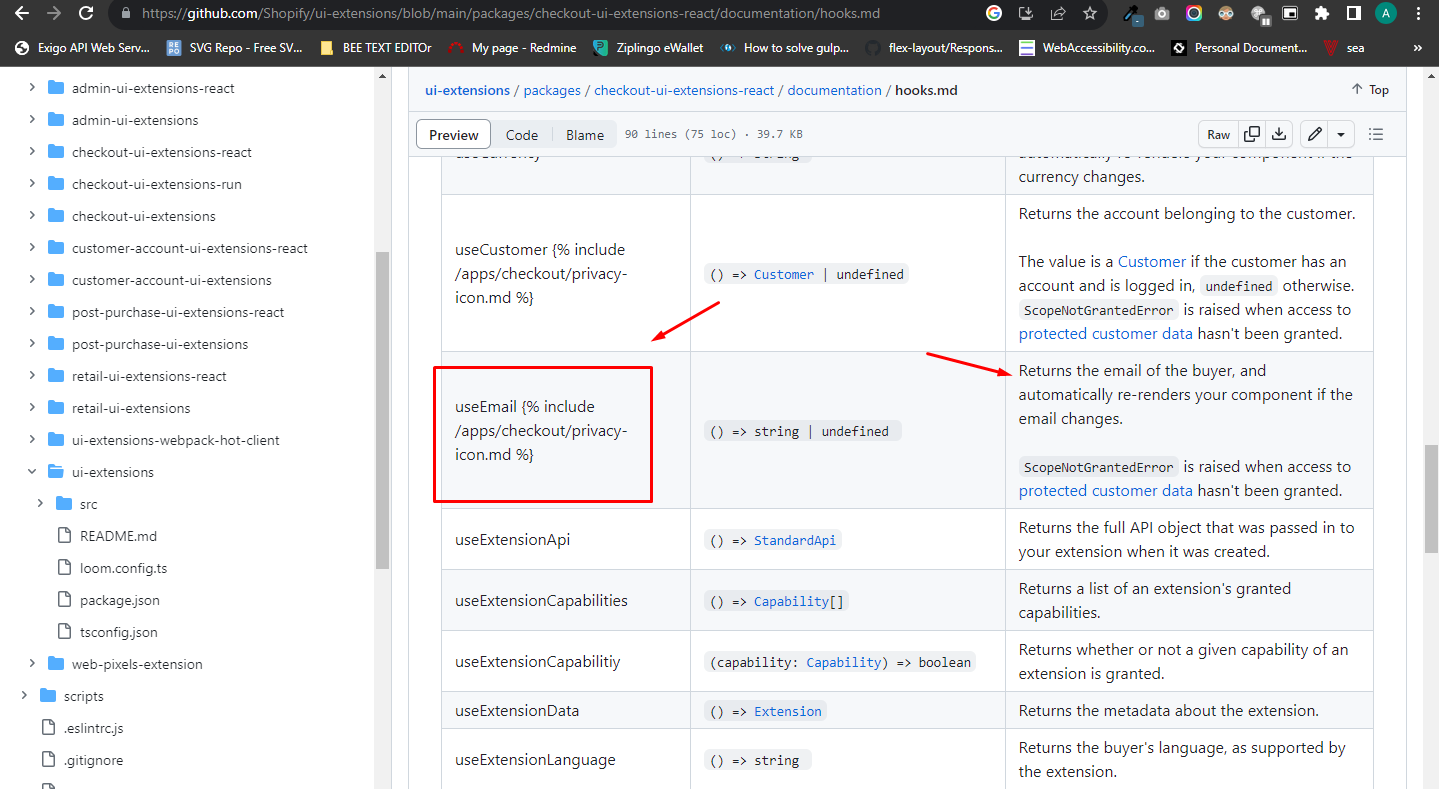
Task: Open file outline list icon
Action: click(1376, 134)
